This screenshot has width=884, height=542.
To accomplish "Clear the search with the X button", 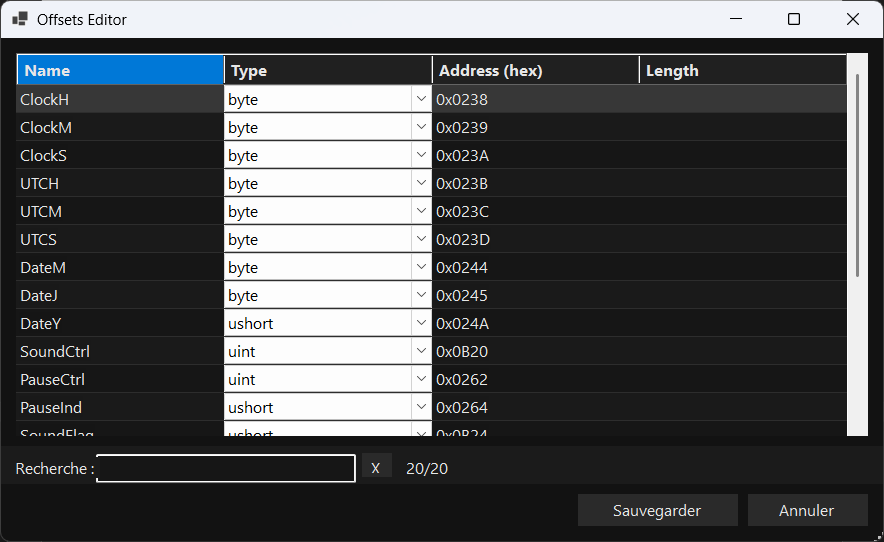I will coord(376,468).
